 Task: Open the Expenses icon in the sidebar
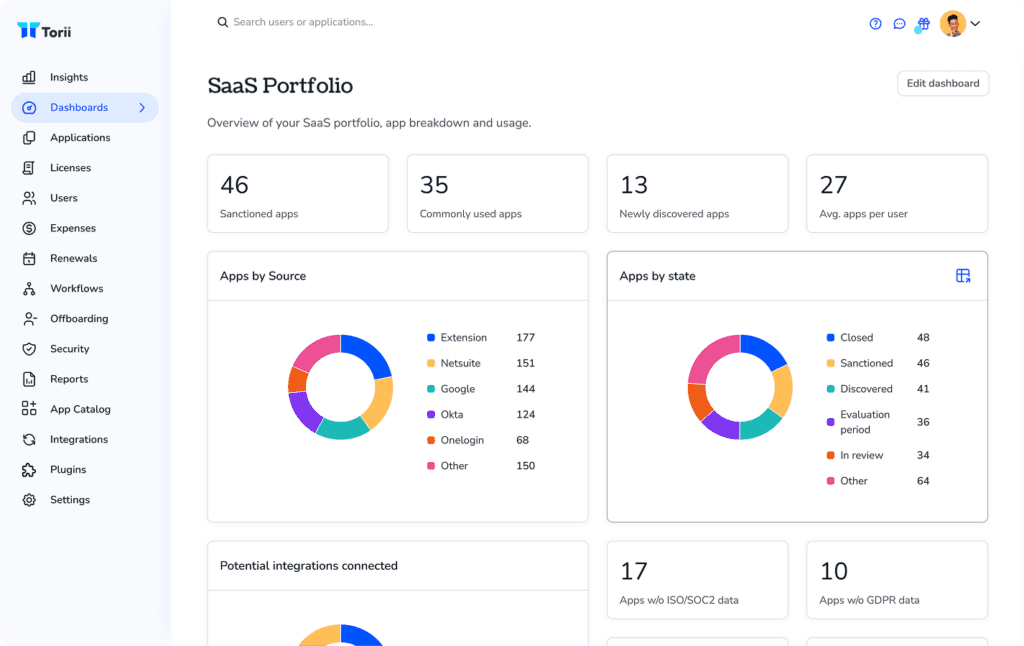coord(29,228)
